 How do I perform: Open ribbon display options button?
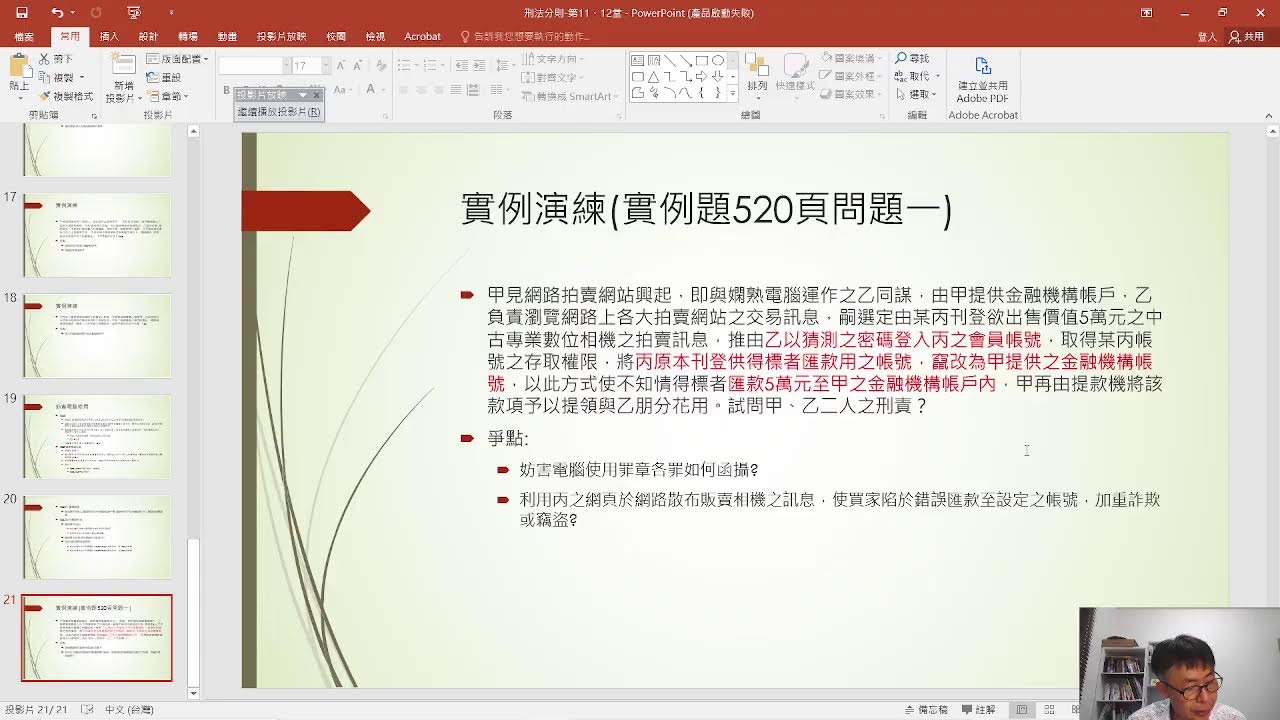(1146, 13)
